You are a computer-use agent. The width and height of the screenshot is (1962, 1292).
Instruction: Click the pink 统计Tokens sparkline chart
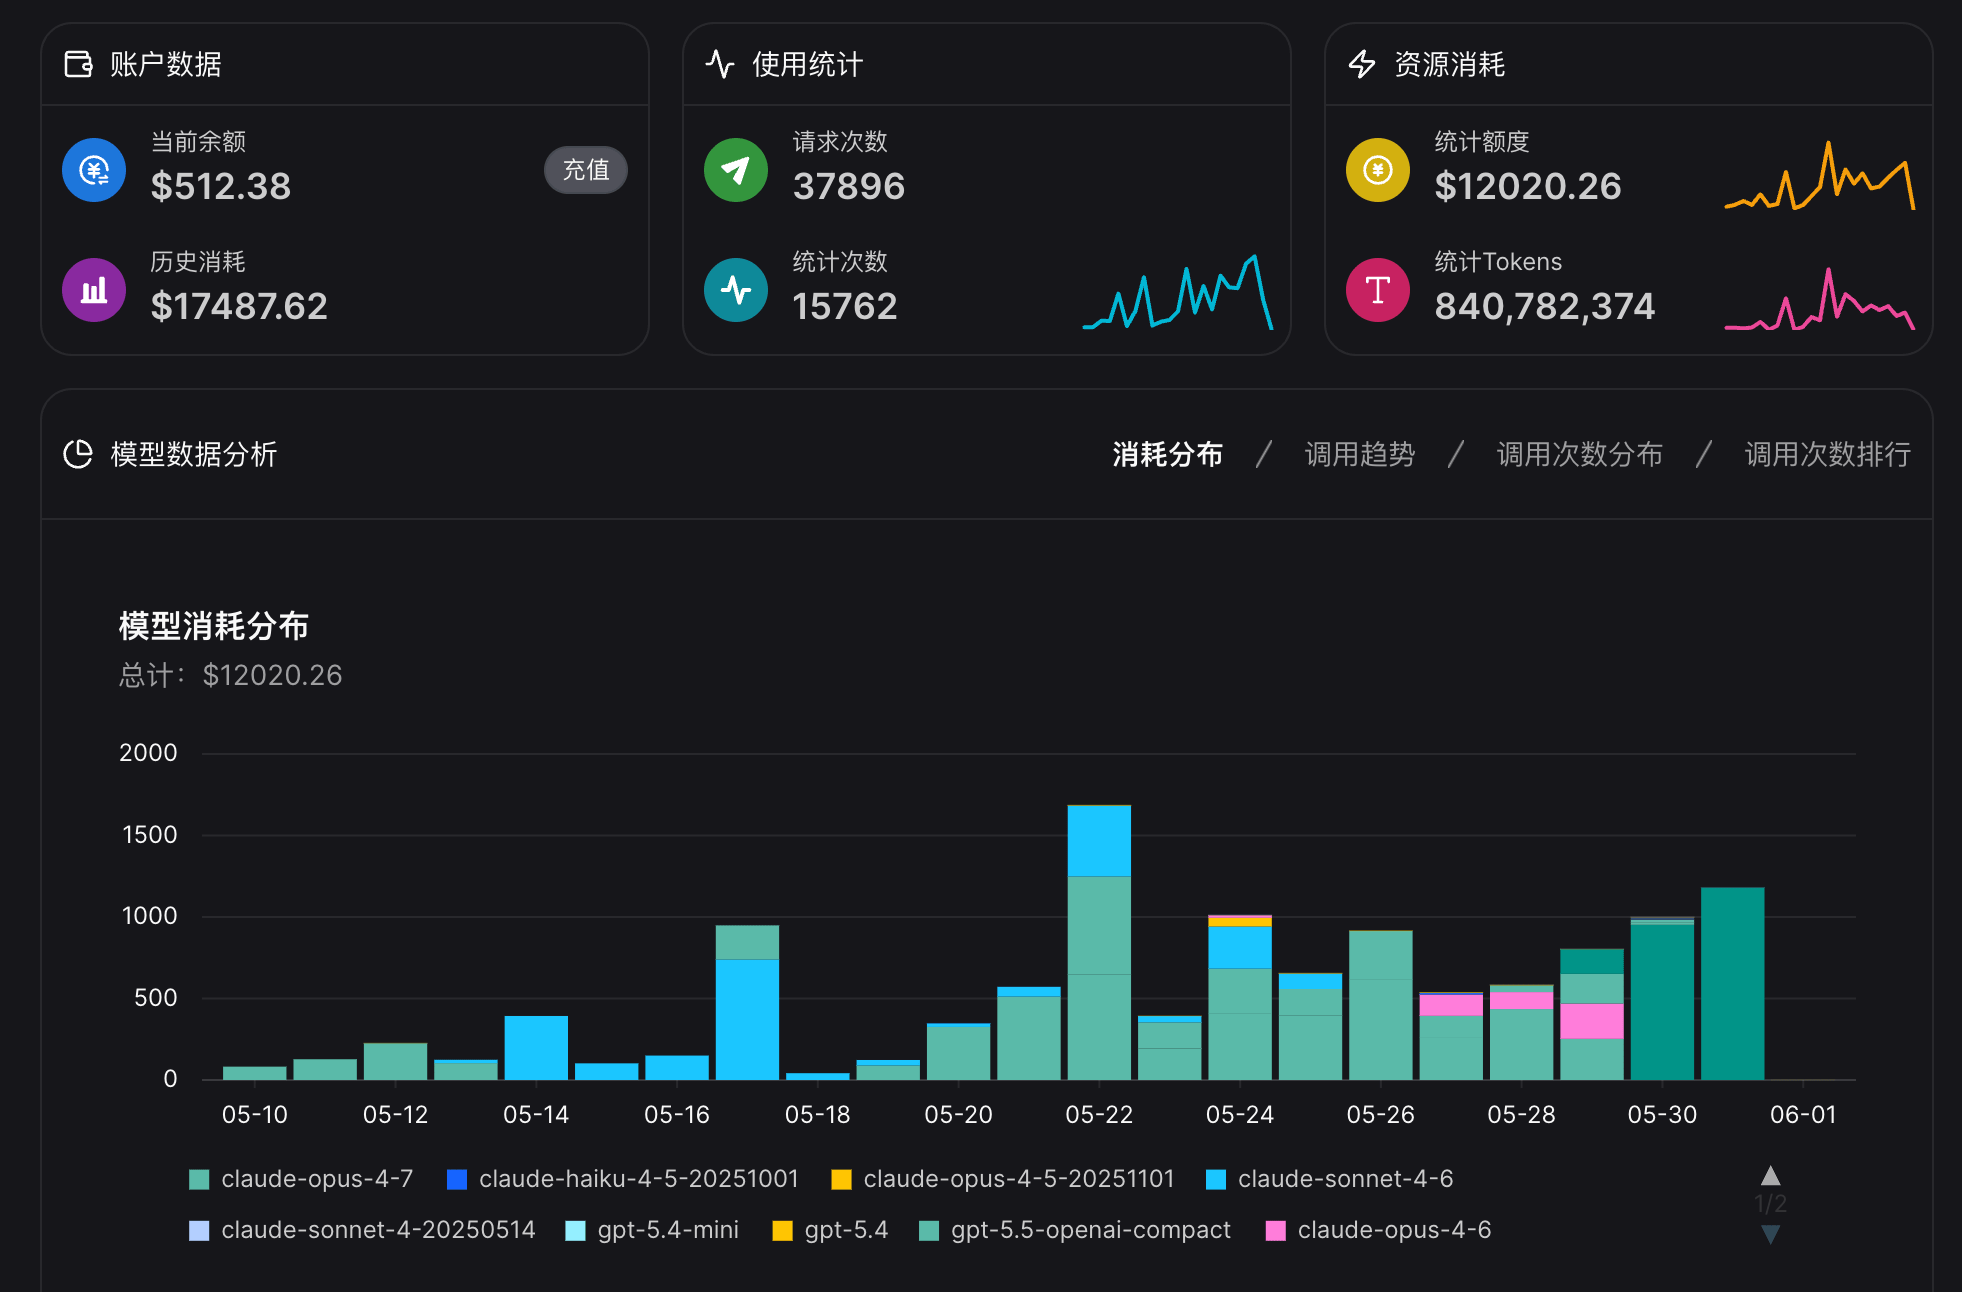pyautogui.click(x=1820, y=298)
